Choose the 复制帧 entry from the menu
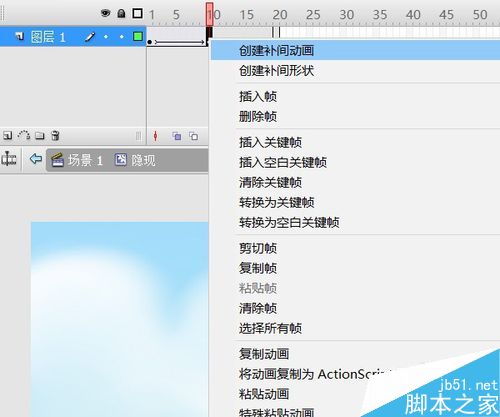500x417 pixels. point(355,268)
